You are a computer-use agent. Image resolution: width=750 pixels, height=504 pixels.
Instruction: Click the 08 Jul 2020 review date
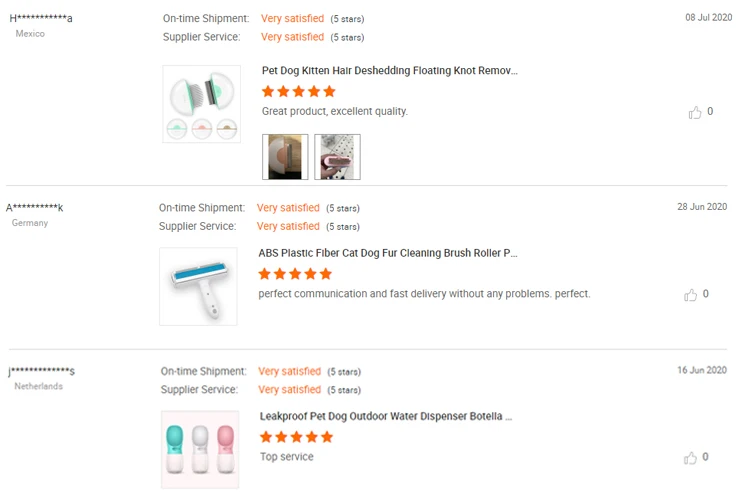(x=708, y=18)
